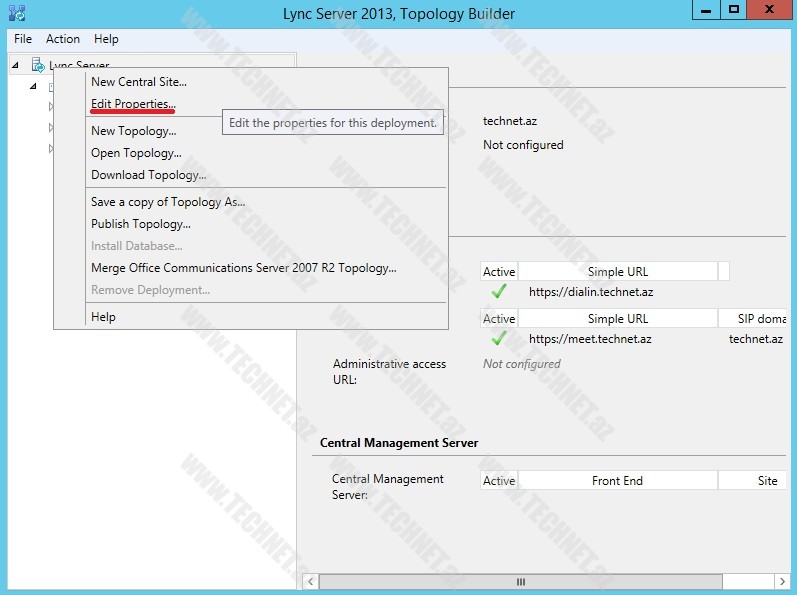Select the https://meet.technet.az URL text

(x=590, y=339)
